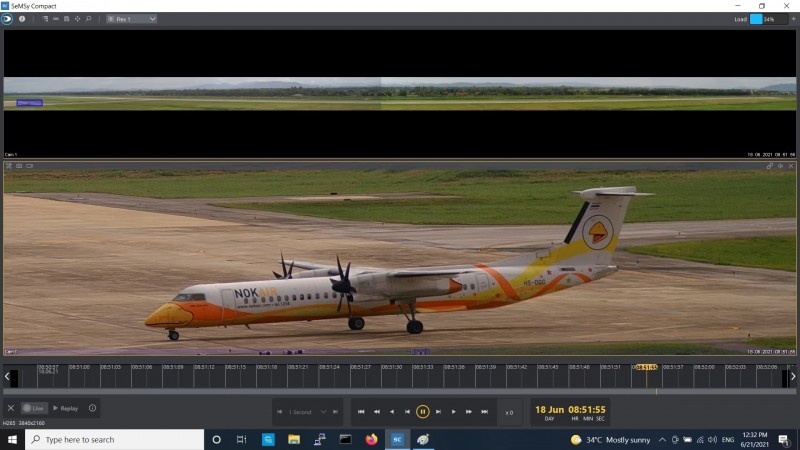Click the SeMSy Compact logo button in toolbar

pos(7,19)
